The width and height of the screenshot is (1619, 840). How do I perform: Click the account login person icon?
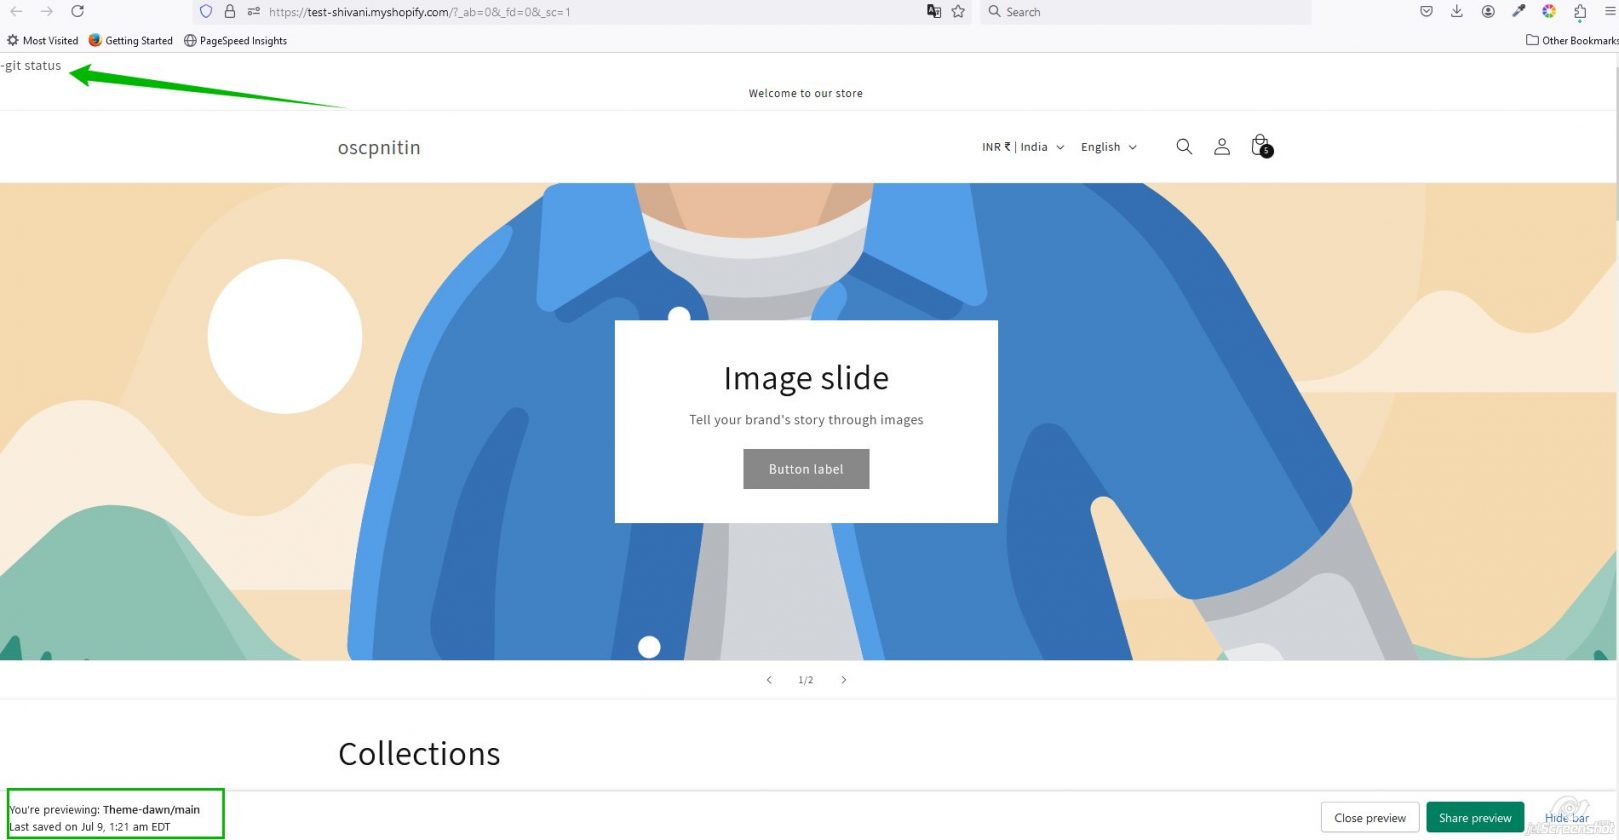click(1221, 147)
